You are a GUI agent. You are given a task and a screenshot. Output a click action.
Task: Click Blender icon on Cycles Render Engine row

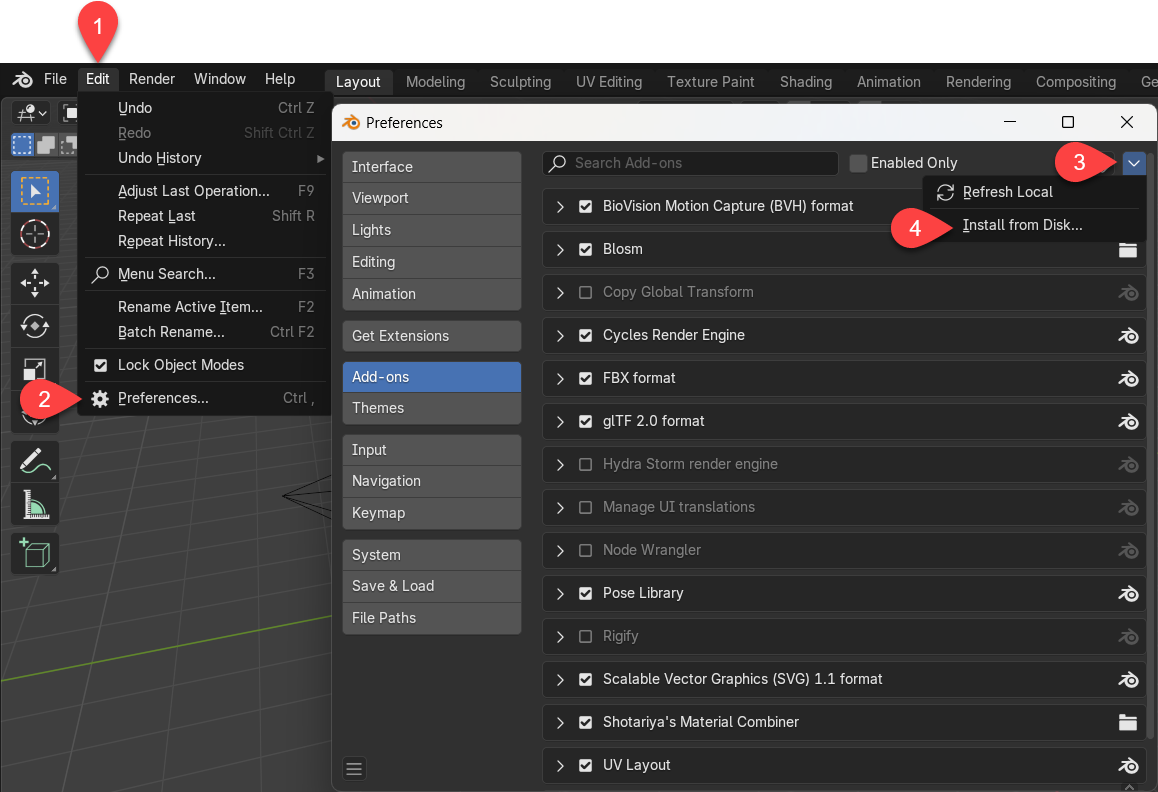click(1128, 335)
